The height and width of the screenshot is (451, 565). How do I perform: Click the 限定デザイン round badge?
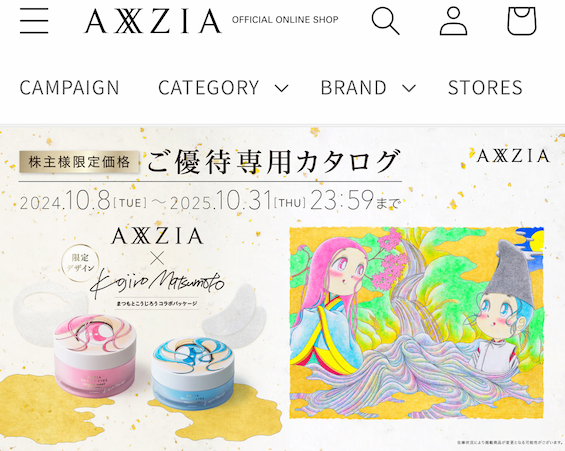click(x=81, y=263)
